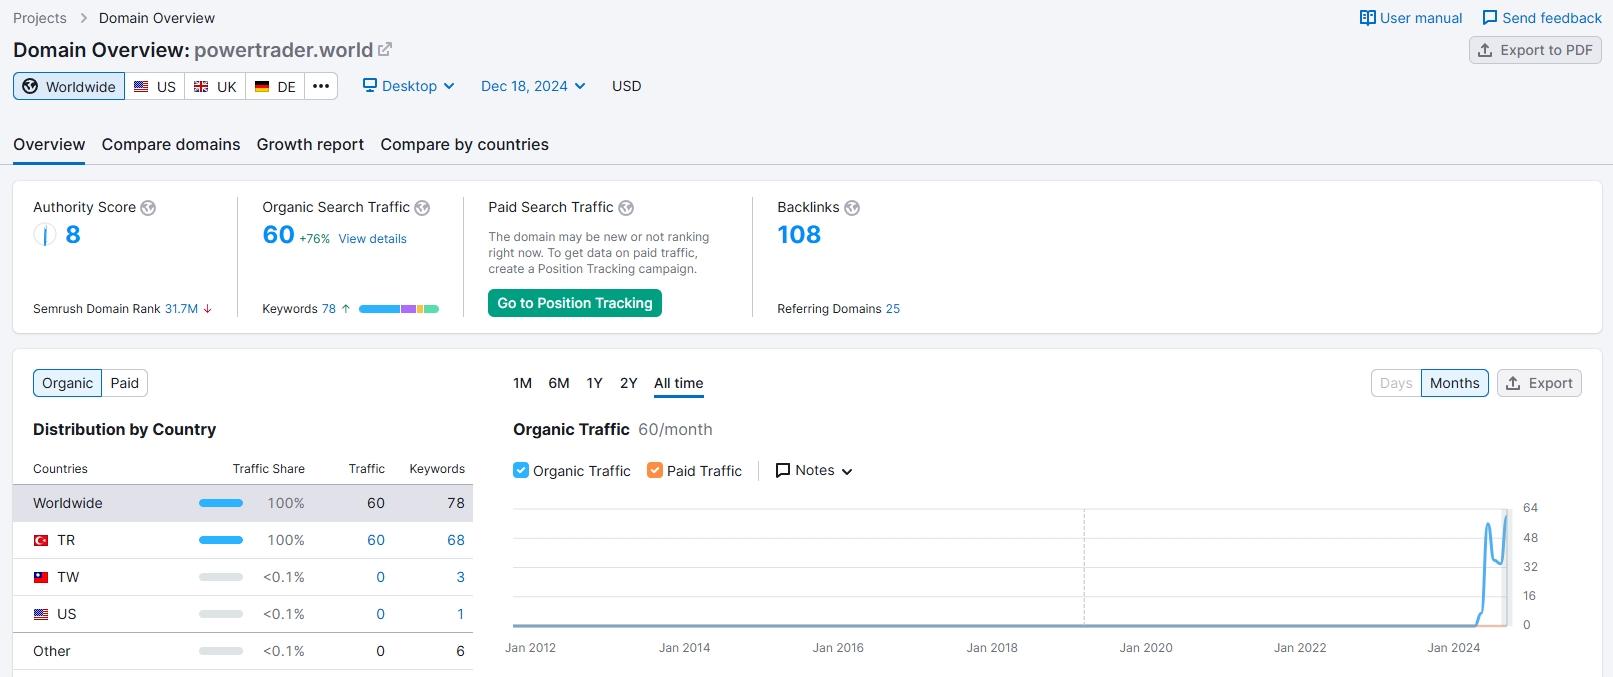Image resolution: width=1613 pixels, height=677 pixels.
Task: Open the Desktop device dropdown
Action: point(408,86)
